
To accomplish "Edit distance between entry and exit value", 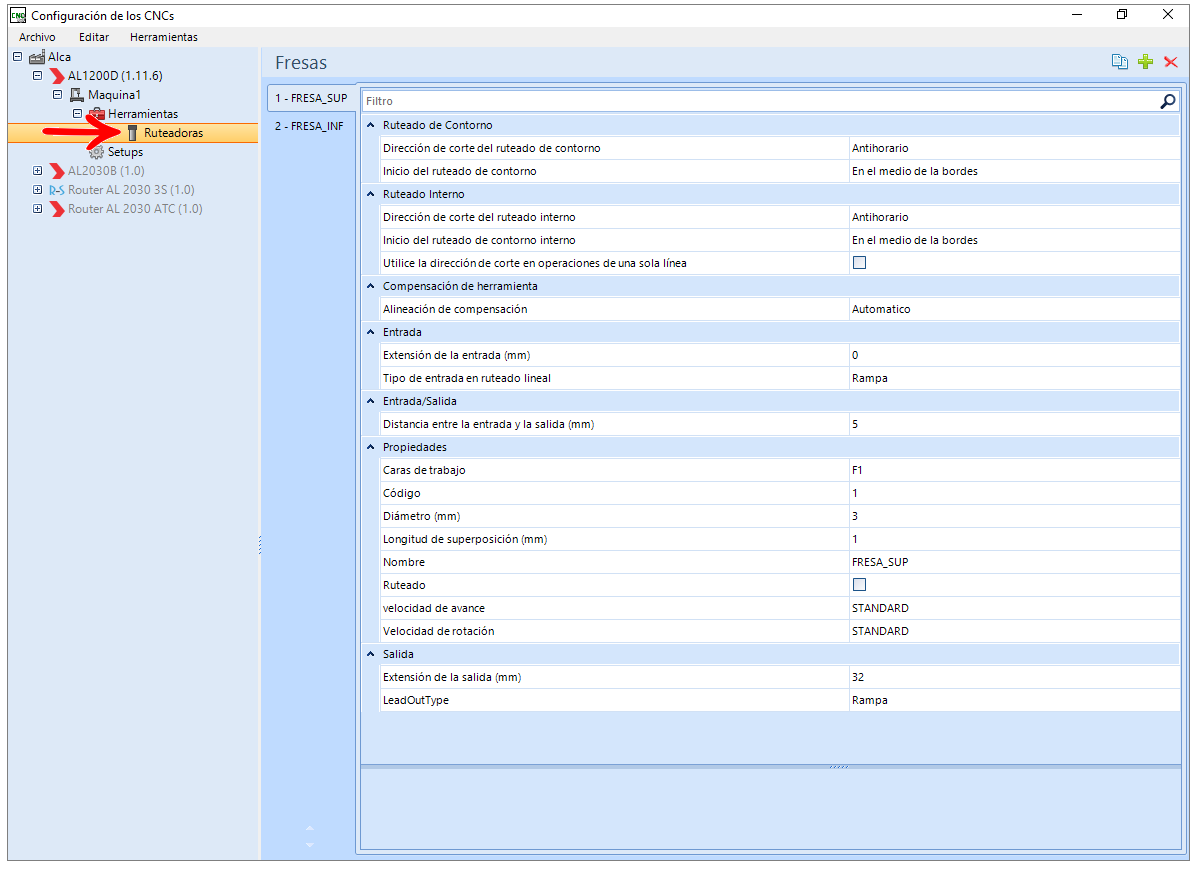I will 1014,423.
